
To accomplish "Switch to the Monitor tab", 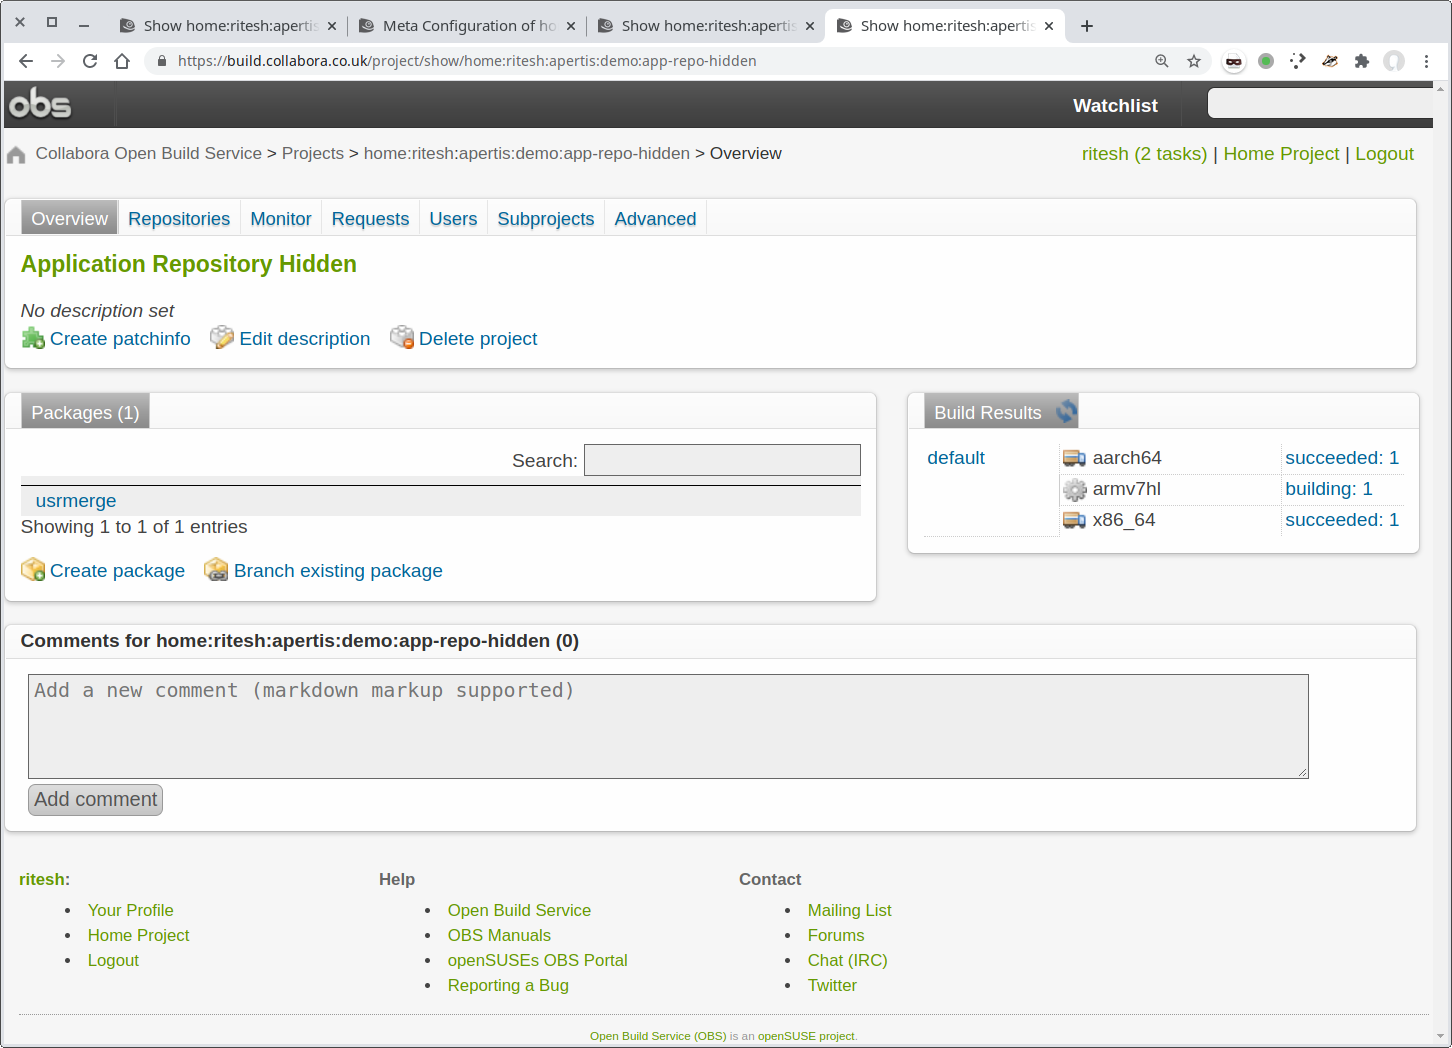I will 281,218.
